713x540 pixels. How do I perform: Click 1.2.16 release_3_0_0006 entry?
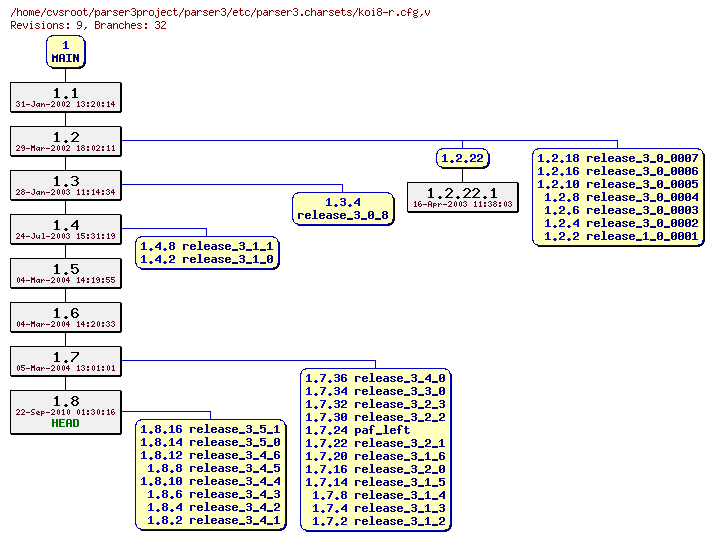[618, 171]
